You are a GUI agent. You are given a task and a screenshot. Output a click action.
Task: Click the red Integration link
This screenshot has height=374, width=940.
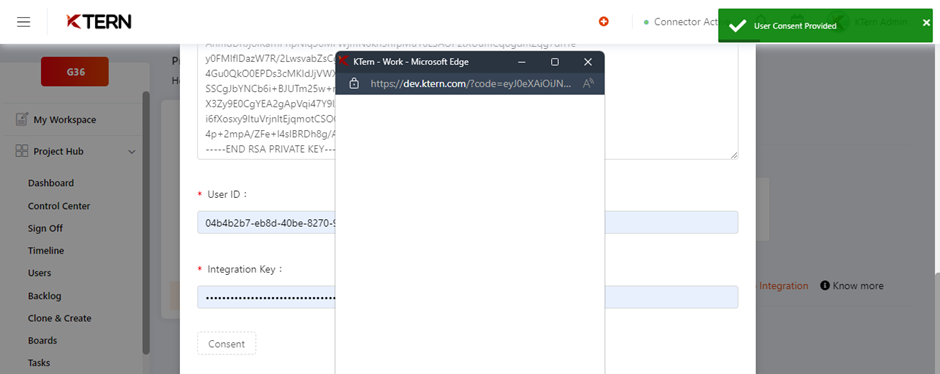tap(784, 286)
